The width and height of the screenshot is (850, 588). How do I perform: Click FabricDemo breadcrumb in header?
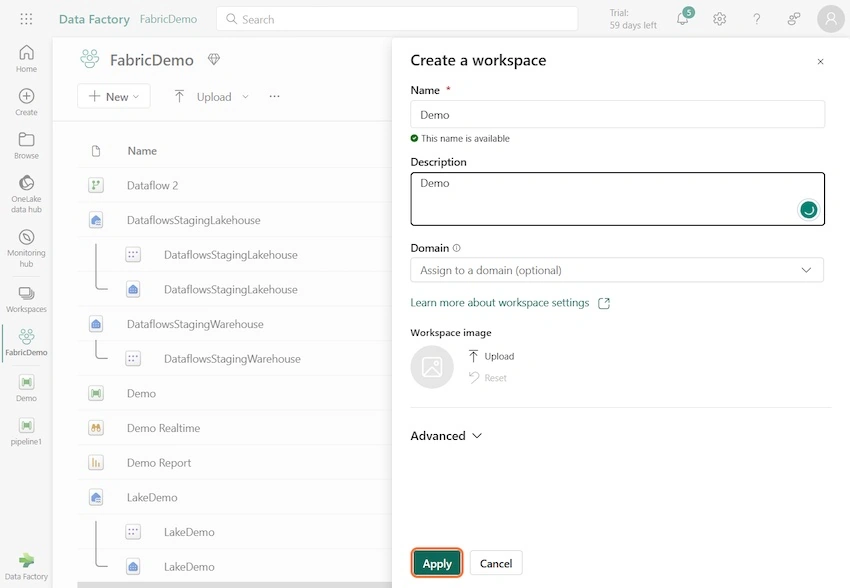coord(168,19)
